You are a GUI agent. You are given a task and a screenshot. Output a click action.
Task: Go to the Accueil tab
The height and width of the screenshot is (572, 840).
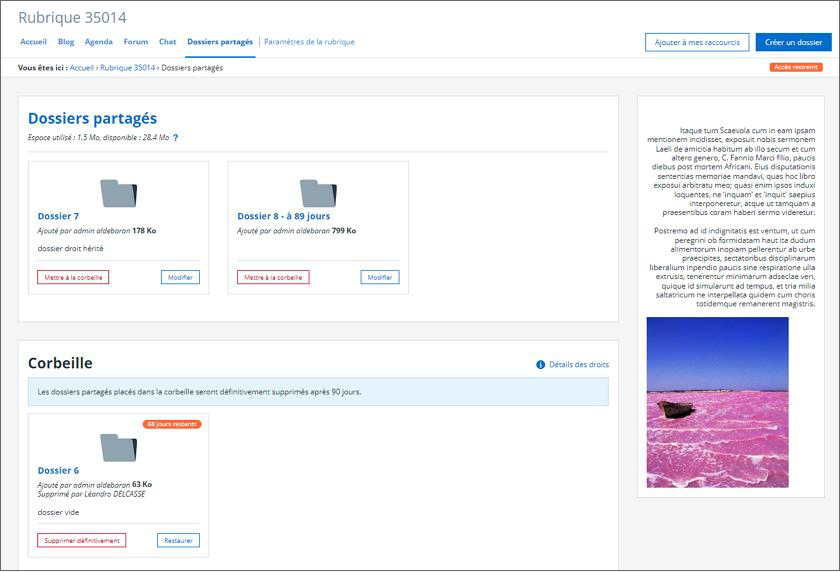click(33, 42)
